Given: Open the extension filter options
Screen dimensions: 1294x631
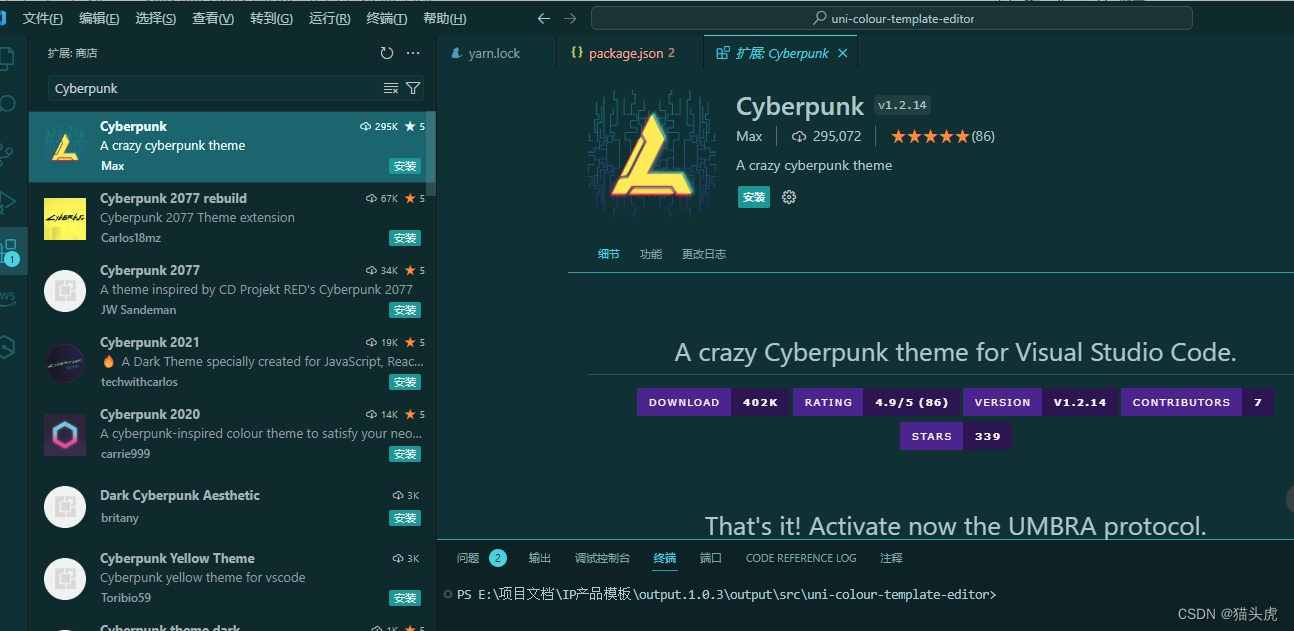Looking at the screenshot, I should click(x=413, y=89).
